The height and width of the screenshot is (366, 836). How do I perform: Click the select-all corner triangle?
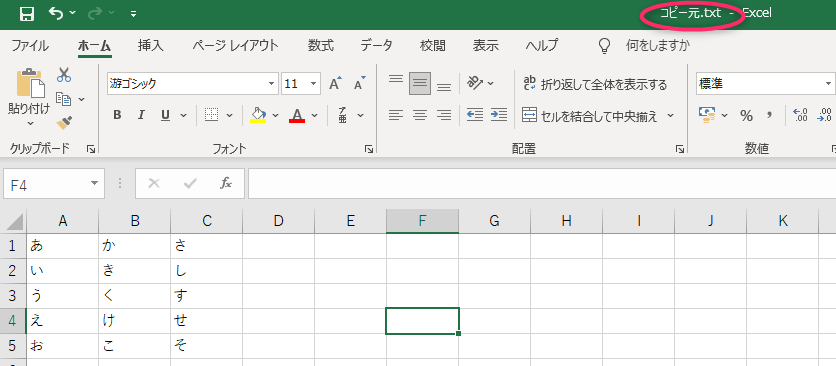(x=14, y=221)
